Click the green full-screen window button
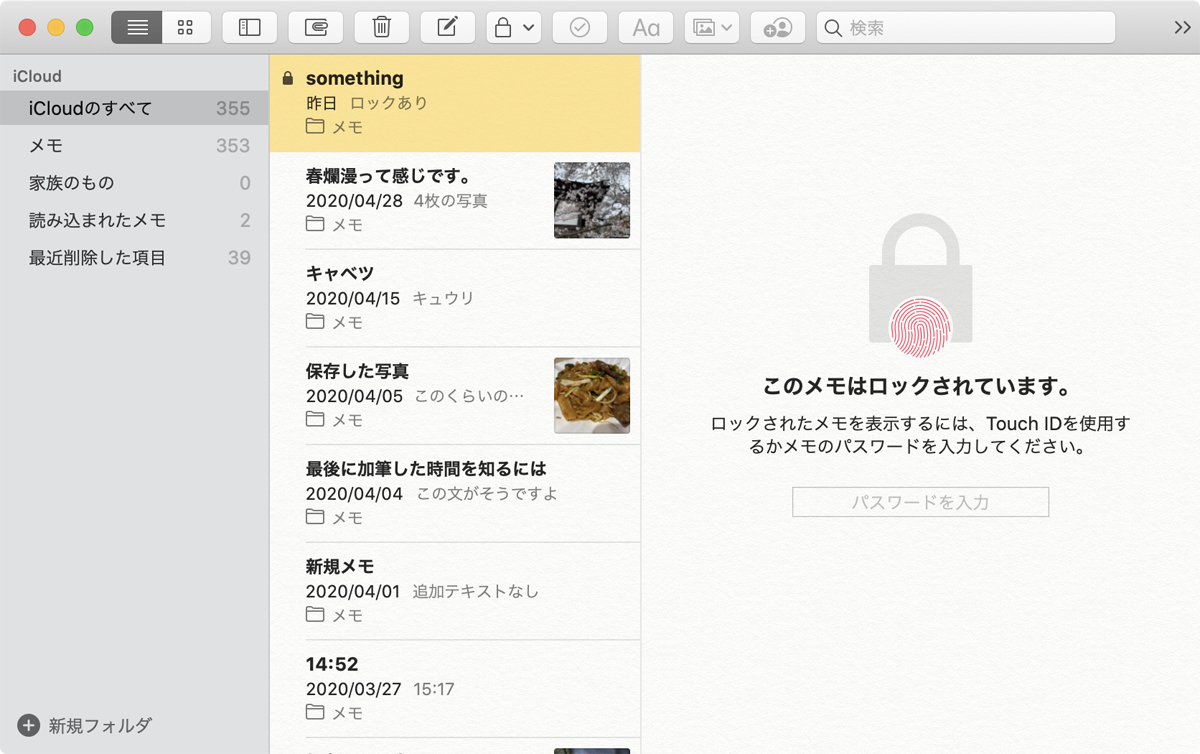1200x754 pixels. 85,27
